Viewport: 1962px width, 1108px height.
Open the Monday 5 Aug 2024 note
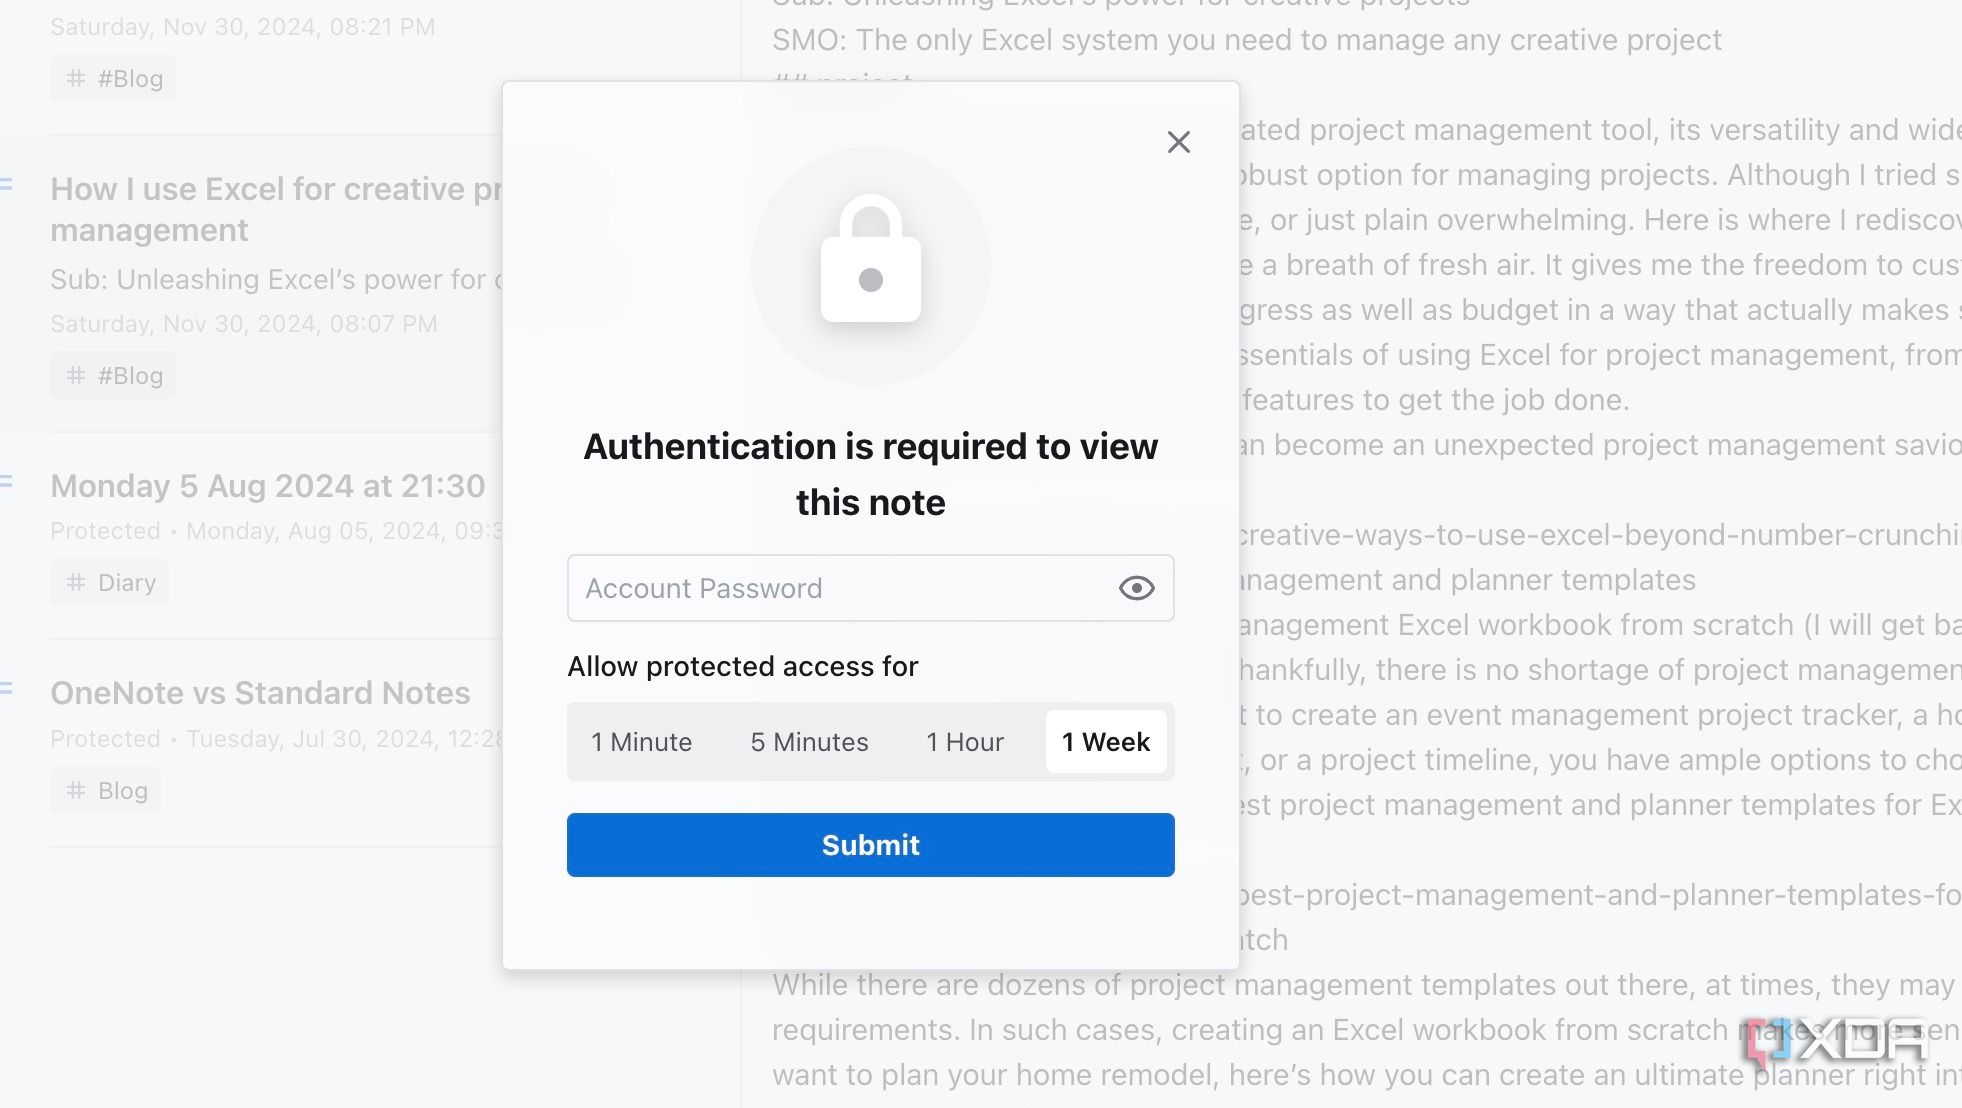pyautogui.click(x=267, y=486)
